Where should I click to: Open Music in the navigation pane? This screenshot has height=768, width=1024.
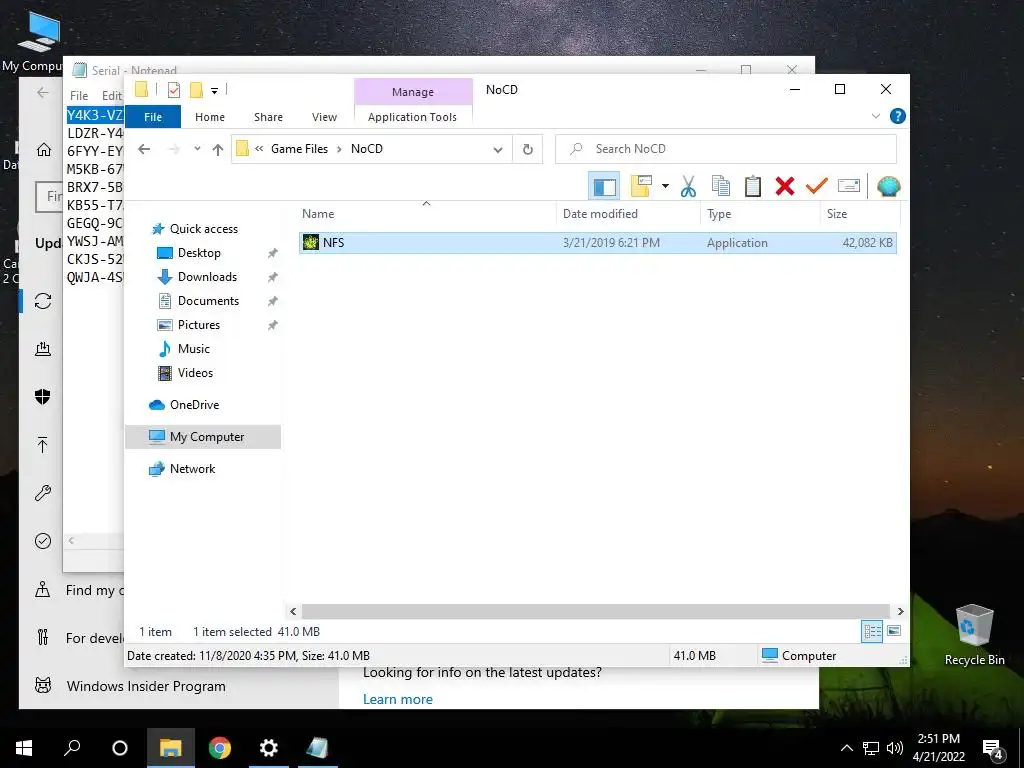tap(193, 349)
